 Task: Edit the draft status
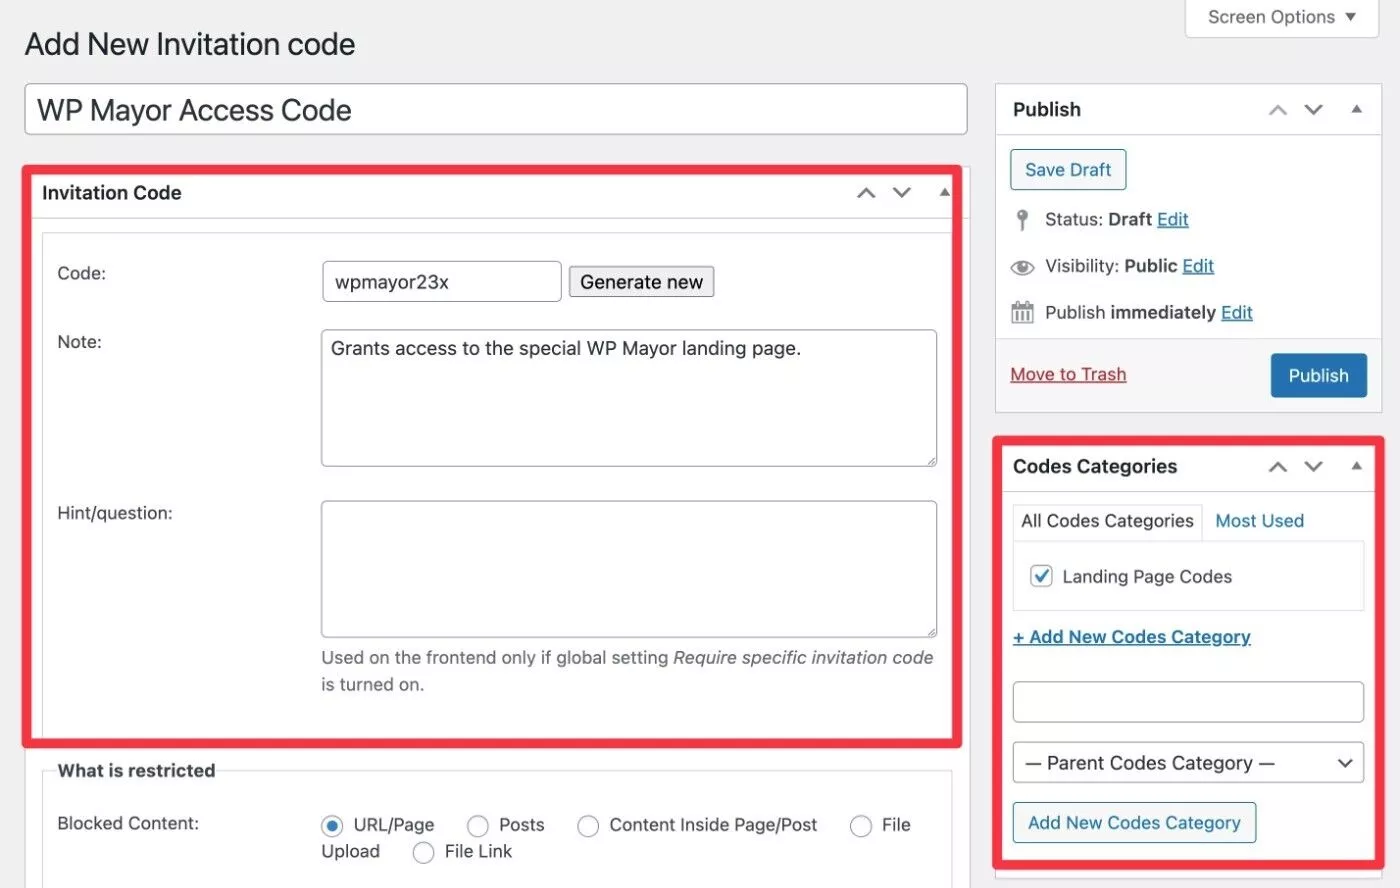[1173, 219]
